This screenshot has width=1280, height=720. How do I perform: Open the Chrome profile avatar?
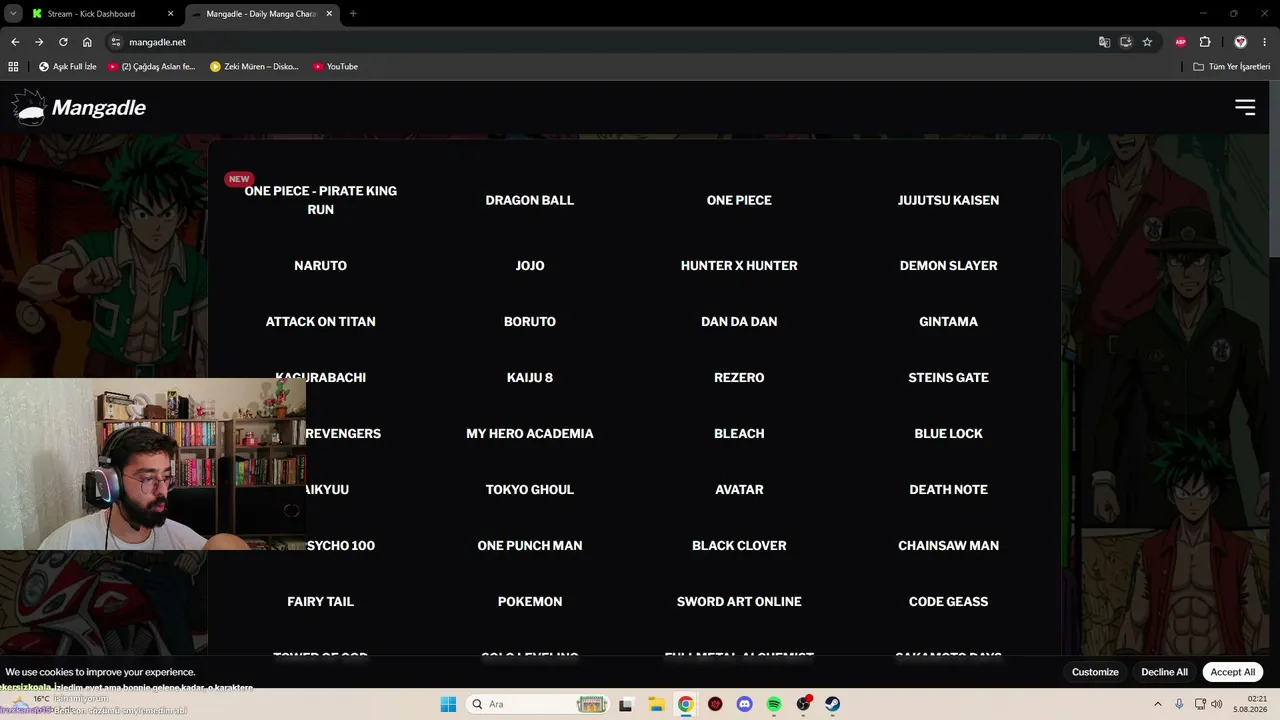pyautogui.click(x=1241, y=42)
